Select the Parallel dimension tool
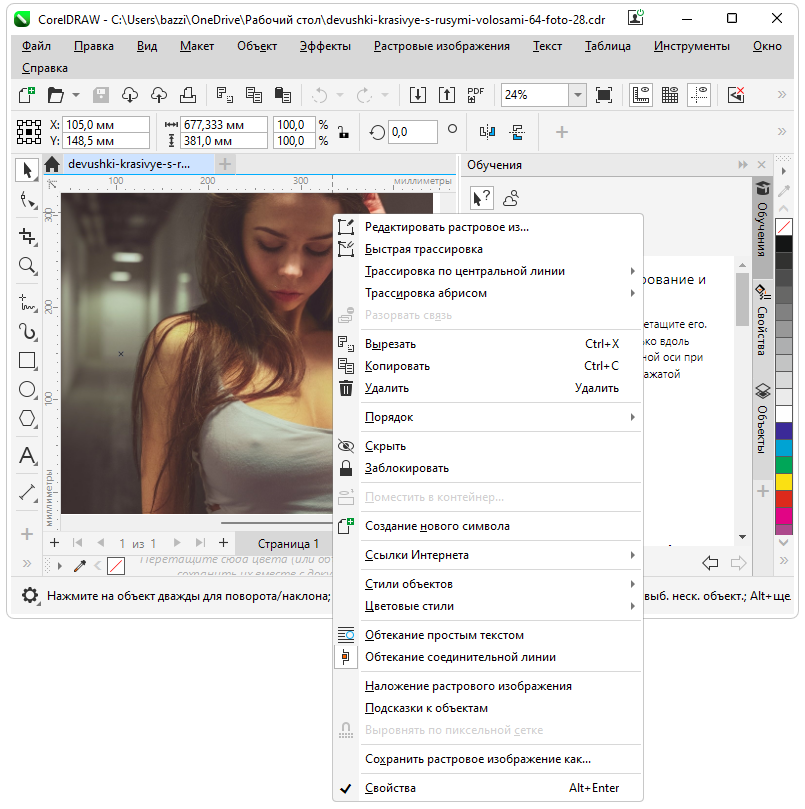Screen dimensions: 805x809 click(27, 493)
